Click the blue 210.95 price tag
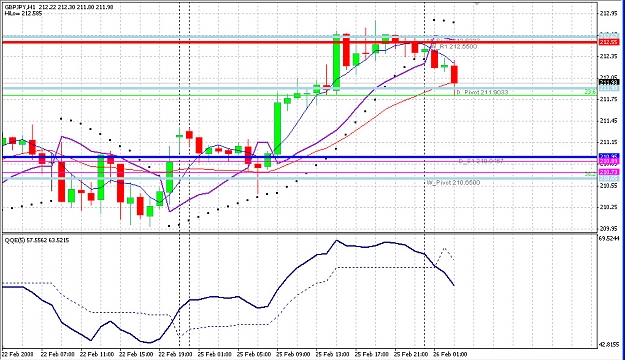 point(608,156)
